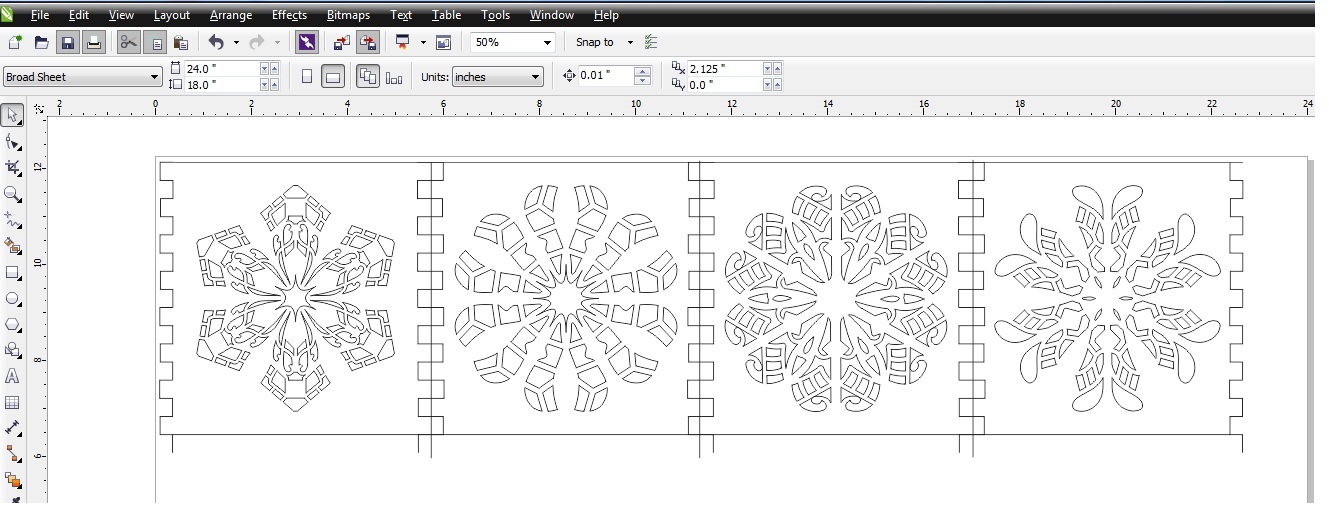Open the Window menu
The width and height of the screenshot is (1329, 522).
point(552,15)
